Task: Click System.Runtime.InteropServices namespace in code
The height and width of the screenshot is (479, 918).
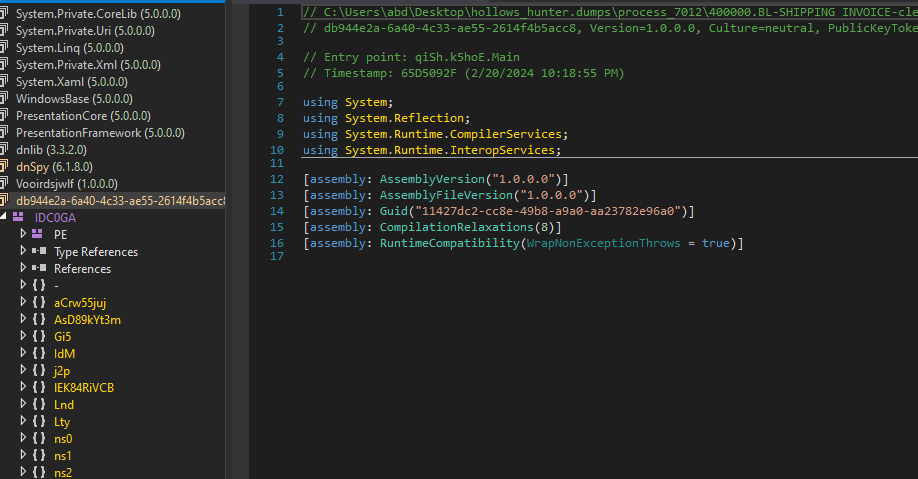Action: click(450, 150)
